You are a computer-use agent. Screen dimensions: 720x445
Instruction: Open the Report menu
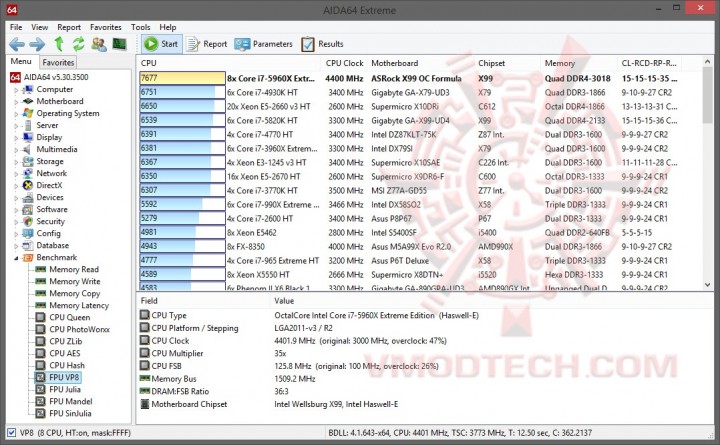69,27
